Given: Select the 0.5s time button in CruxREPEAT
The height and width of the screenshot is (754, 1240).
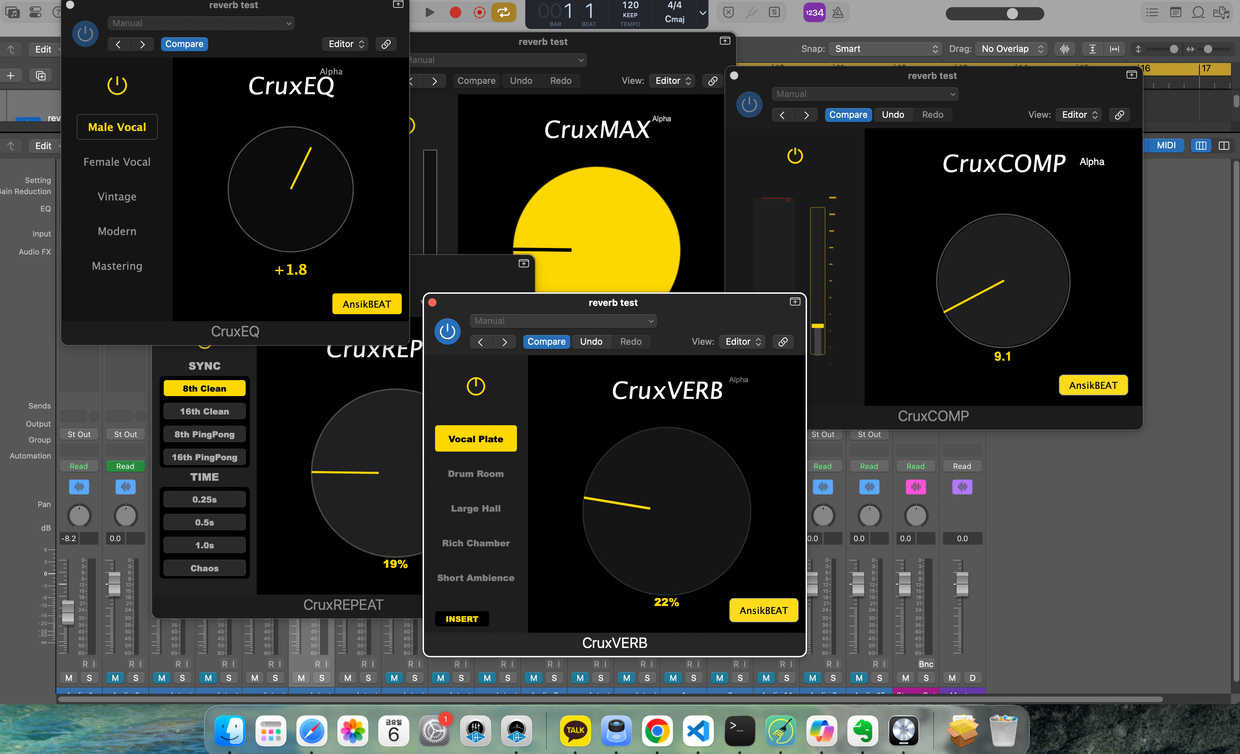Looking at the screenshot, I should (204, 522).
